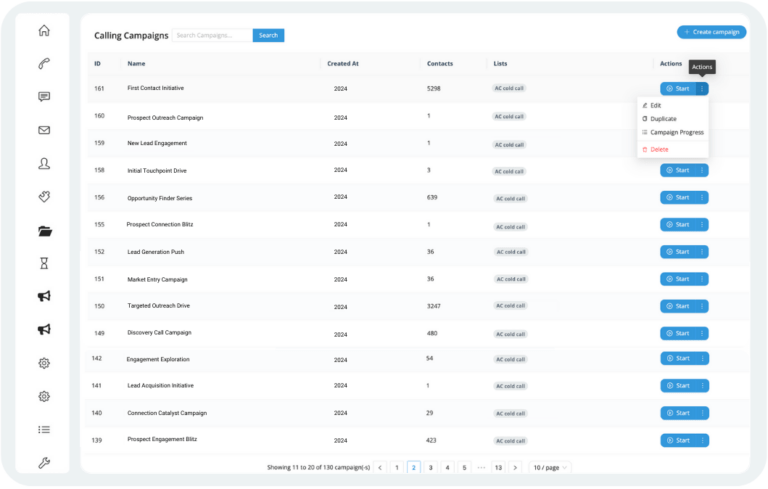
Task: Open the folder sidebar icon
Action: click(45, 231)
